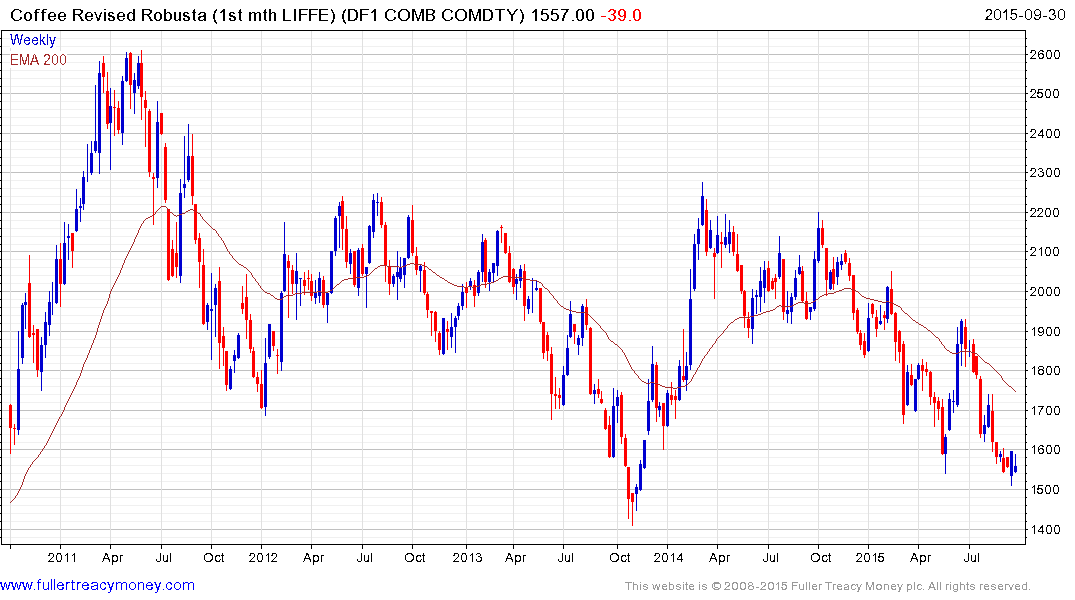Click the price change value -39.0

click(620, 15)
